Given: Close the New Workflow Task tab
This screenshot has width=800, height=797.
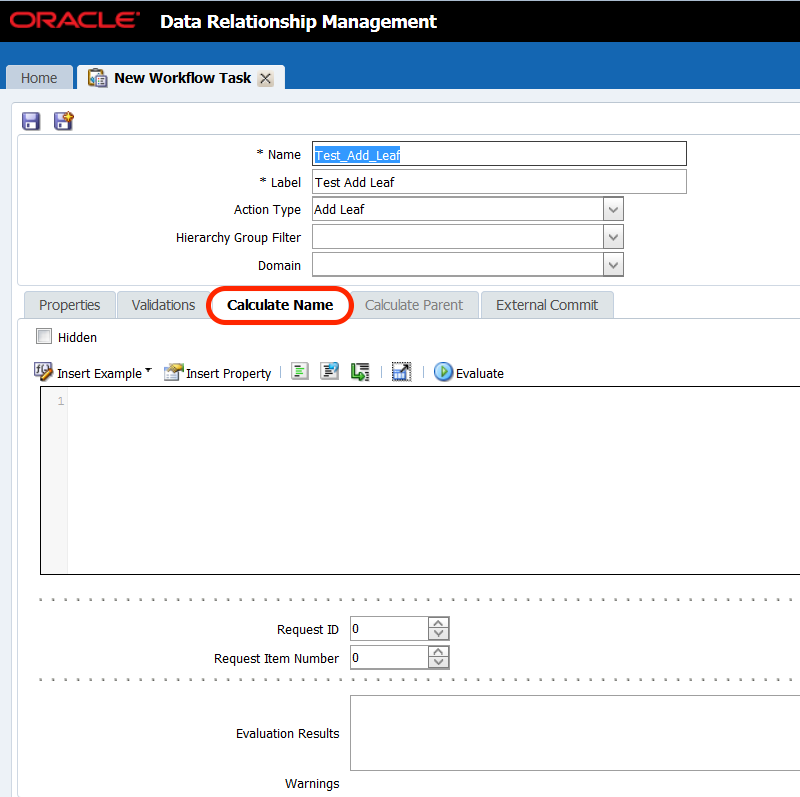Looking at the screenshot, I should pos(265,78).
